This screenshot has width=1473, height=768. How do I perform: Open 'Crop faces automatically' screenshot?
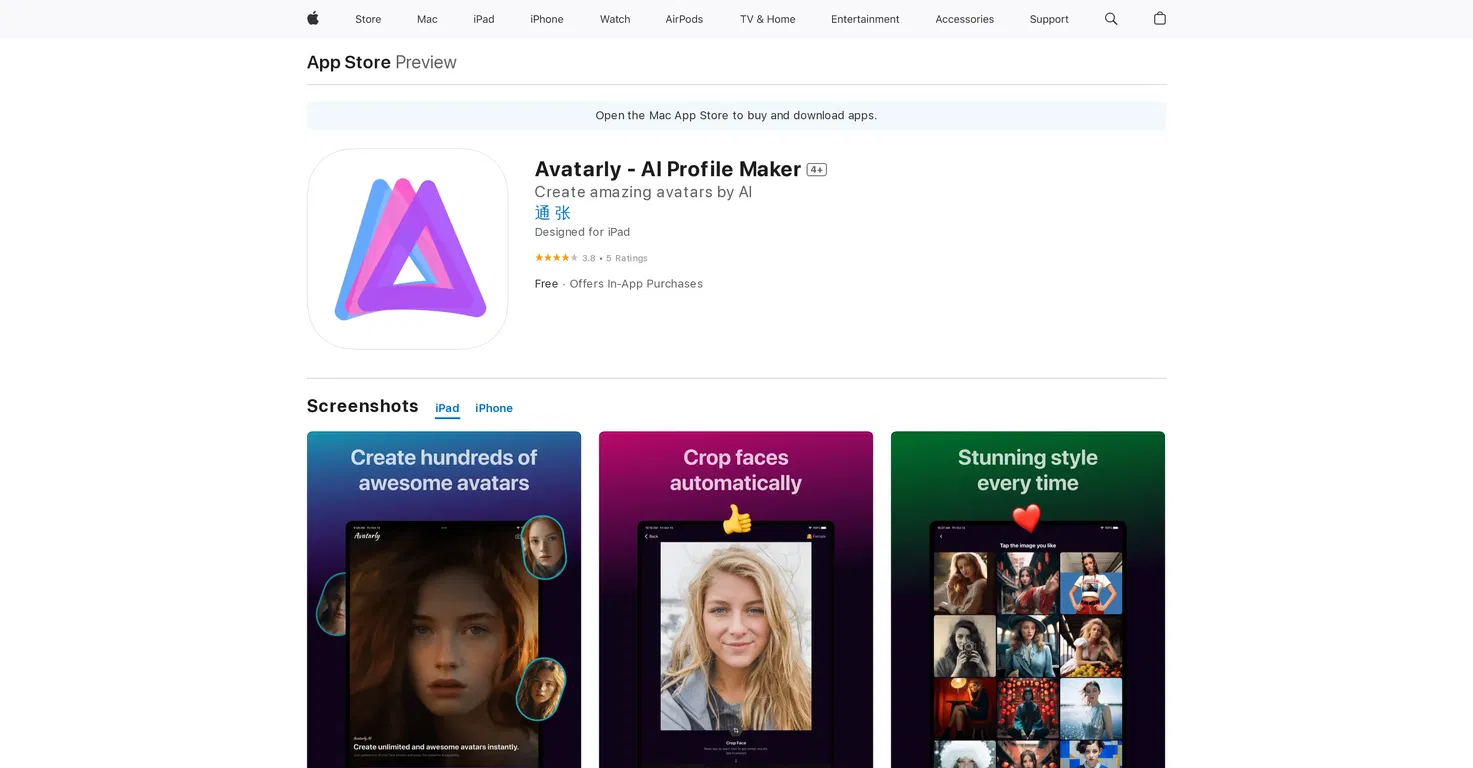coord(736,599)
